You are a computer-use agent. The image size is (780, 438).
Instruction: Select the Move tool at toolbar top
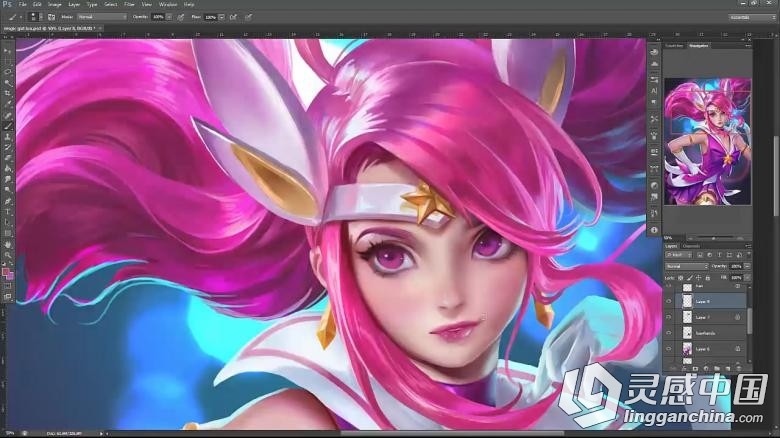[7, 50]
